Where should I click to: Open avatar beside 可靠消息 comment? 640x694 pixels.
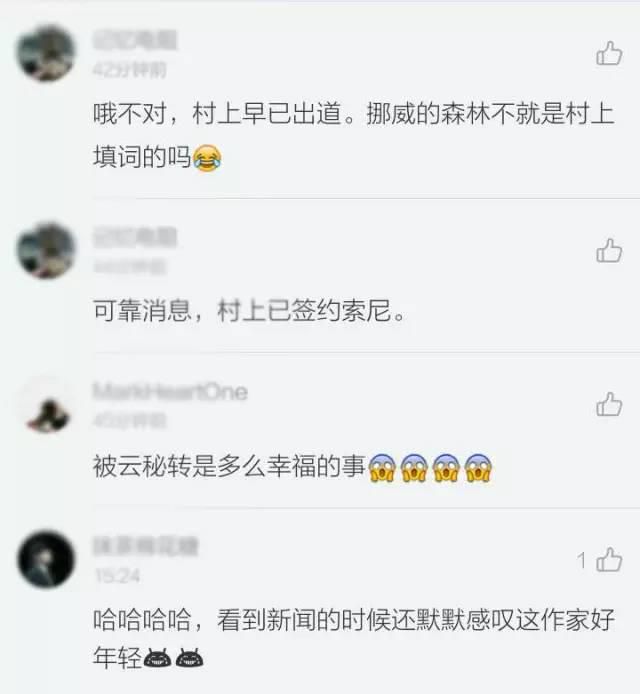click(46, 251)
